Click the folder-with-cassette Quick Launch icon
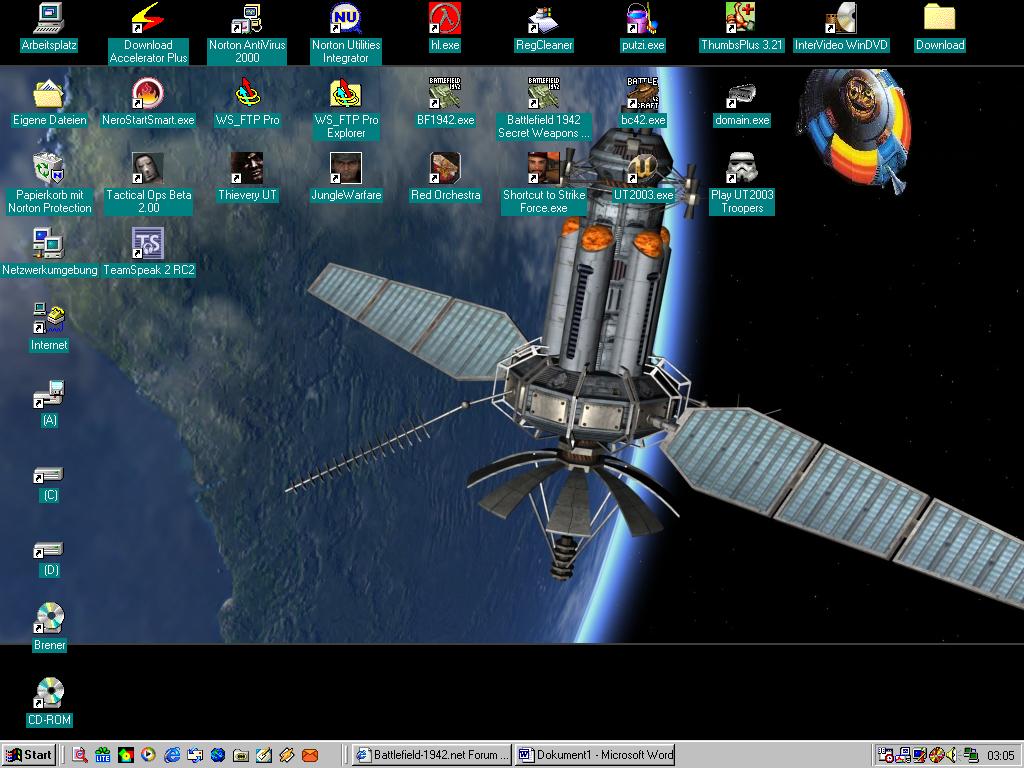The width and height of the screenshot is (1024, 768). click(x=240, y=755)
